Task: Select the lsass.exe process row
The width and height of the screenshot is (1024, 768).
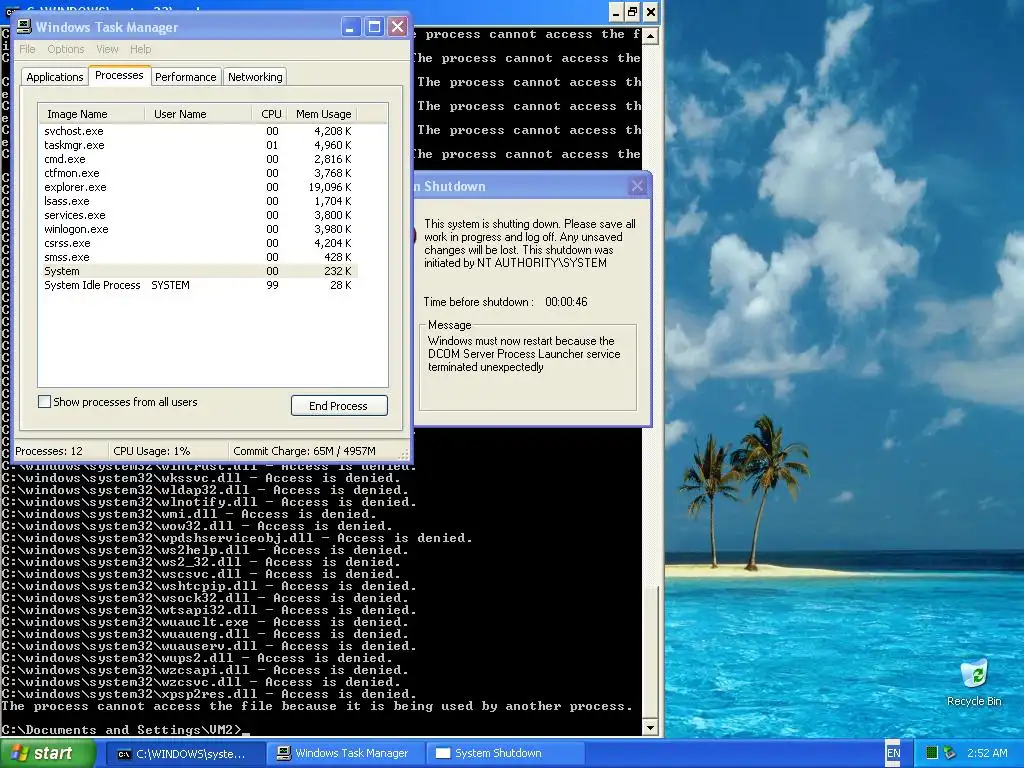Action: tap(198, 201)
